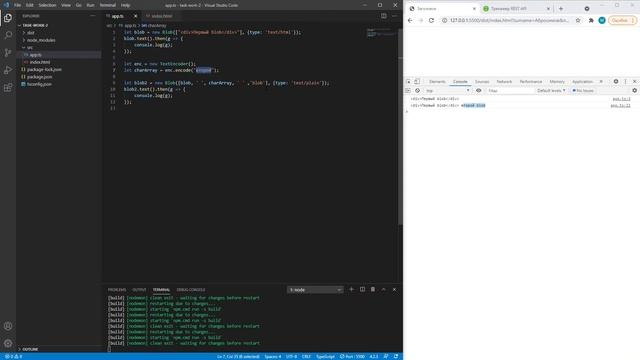The height and width of the screenshot is (360, 640).
Task: Open index.html in the Explorer tree
Action: coord(40,62)
